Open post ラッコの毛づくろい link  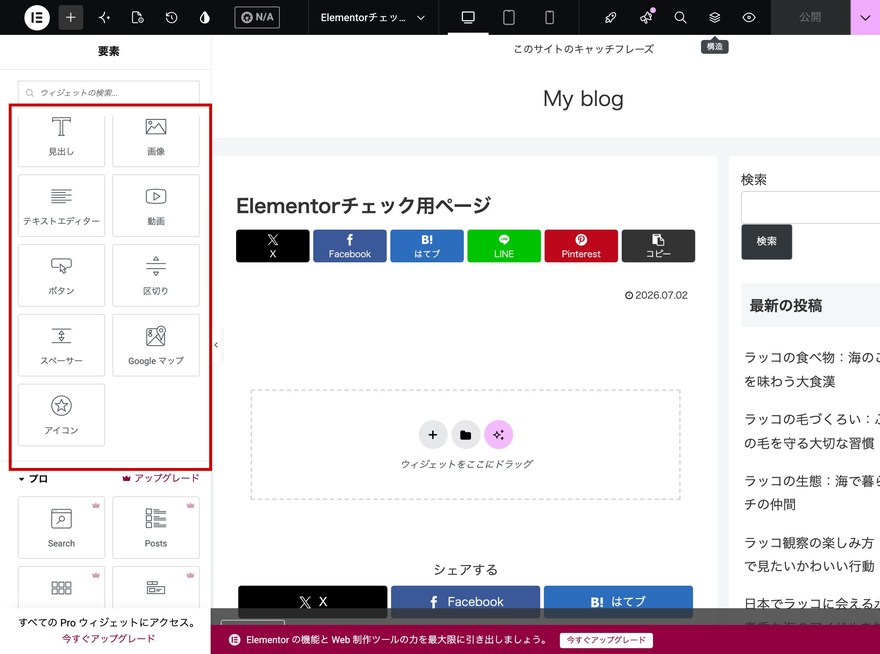[812, 431]
